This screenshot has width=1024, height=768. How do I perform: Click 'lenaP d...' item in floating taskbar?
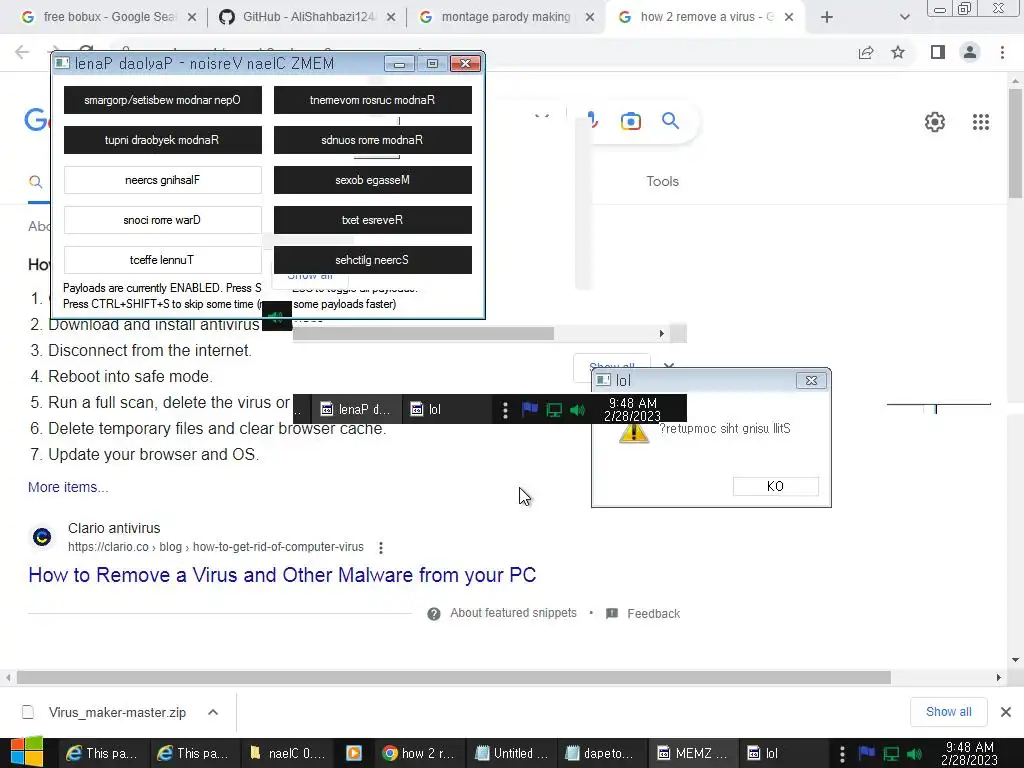tap(356, 409)
